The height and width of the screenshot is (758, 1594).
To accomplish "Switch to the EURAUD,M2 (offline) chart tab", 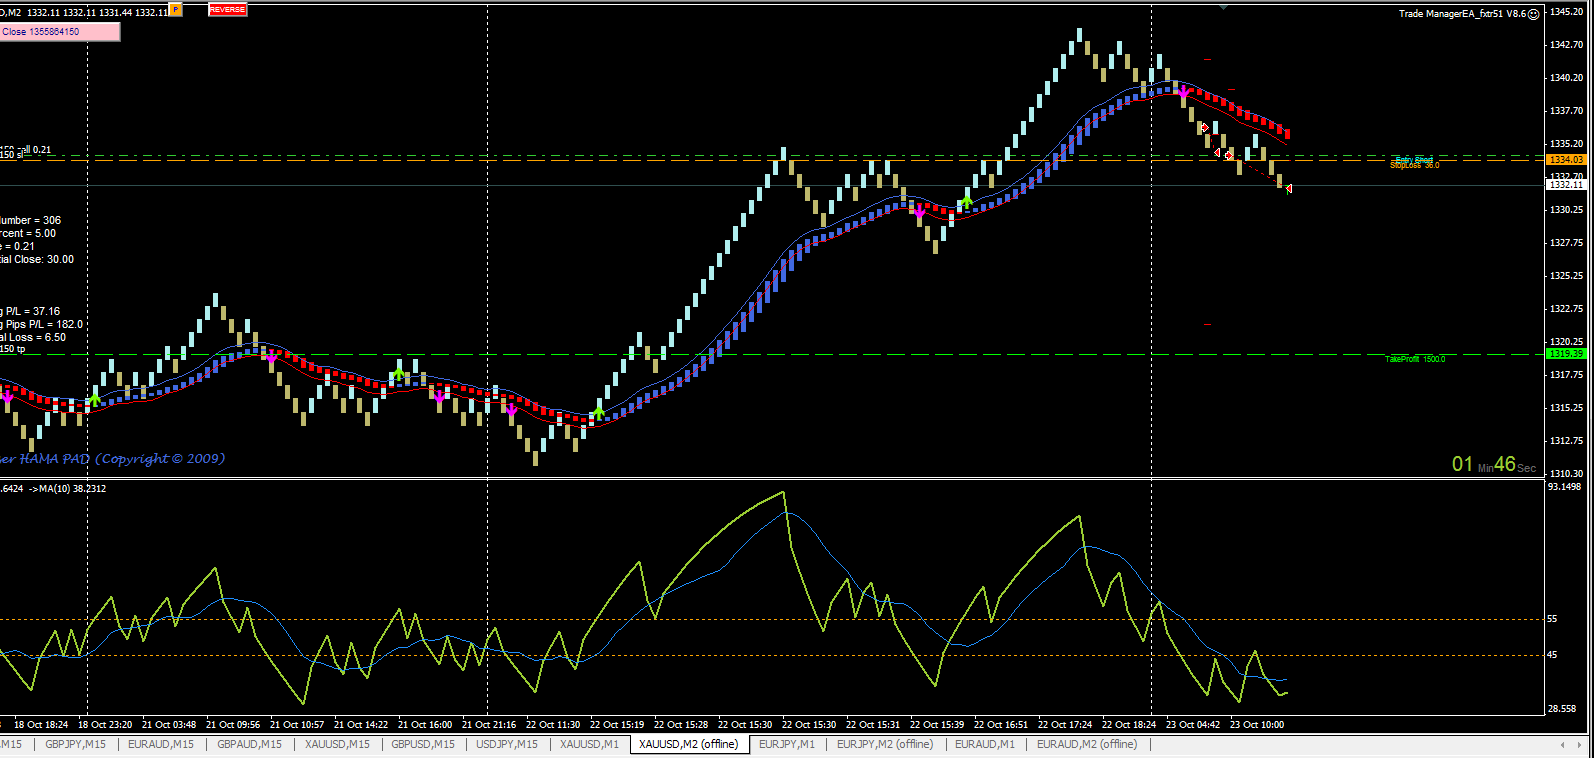I will click(x=1086, y=744).
